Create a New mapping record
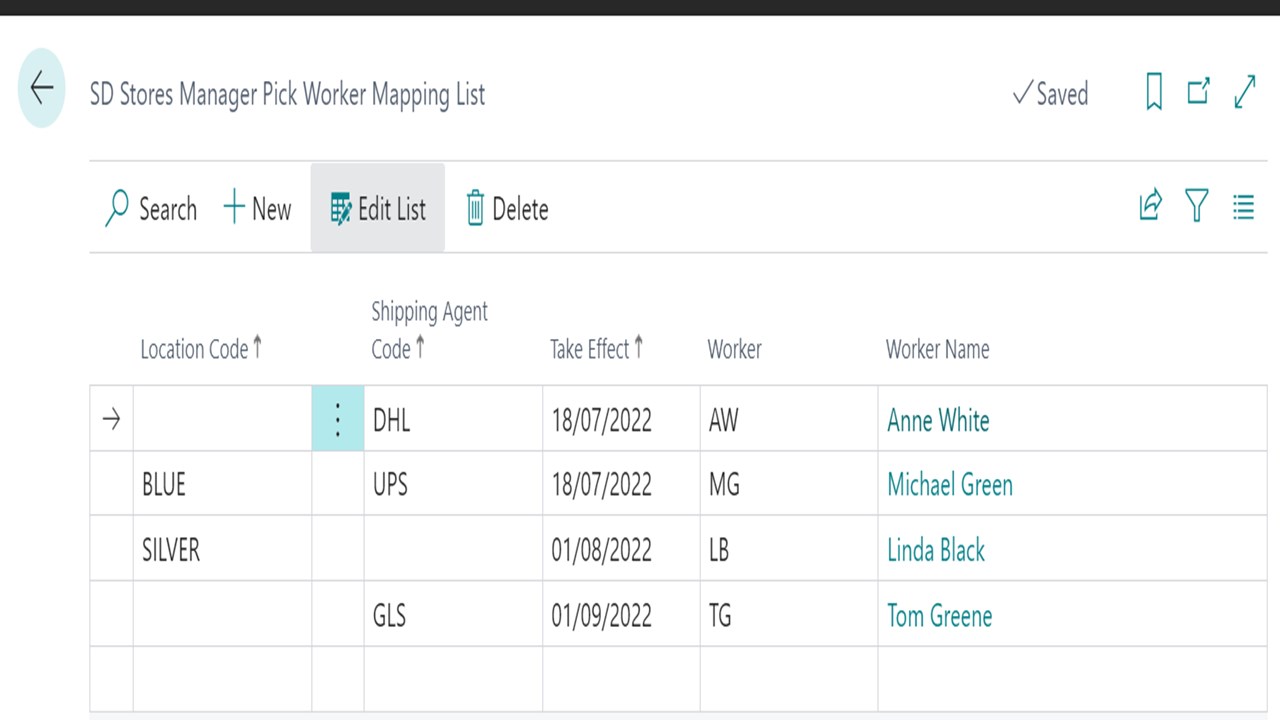This screenshot has height=720, width=1280. 257,209
